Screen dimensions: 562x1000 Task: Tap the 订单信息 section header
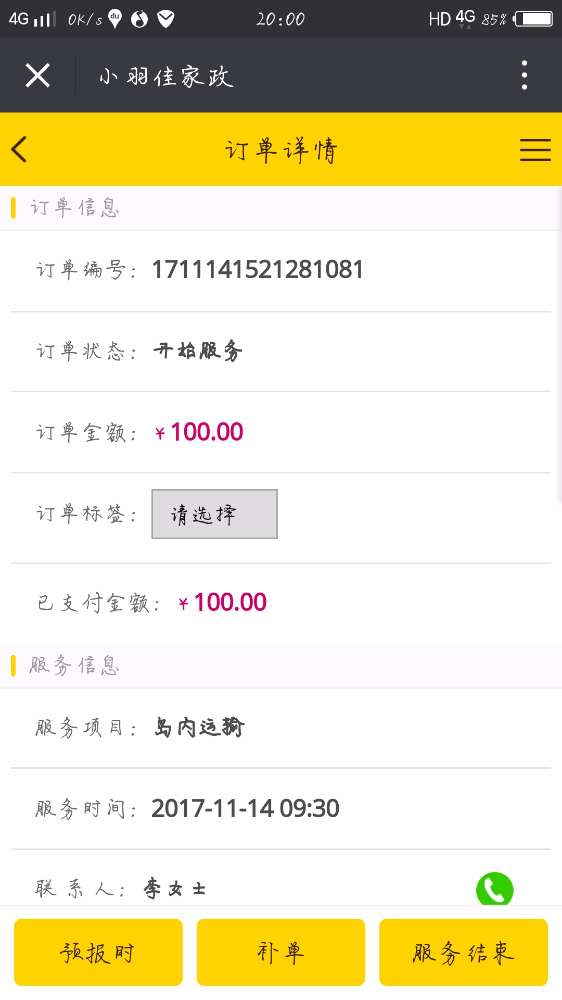tap(74, 208)
